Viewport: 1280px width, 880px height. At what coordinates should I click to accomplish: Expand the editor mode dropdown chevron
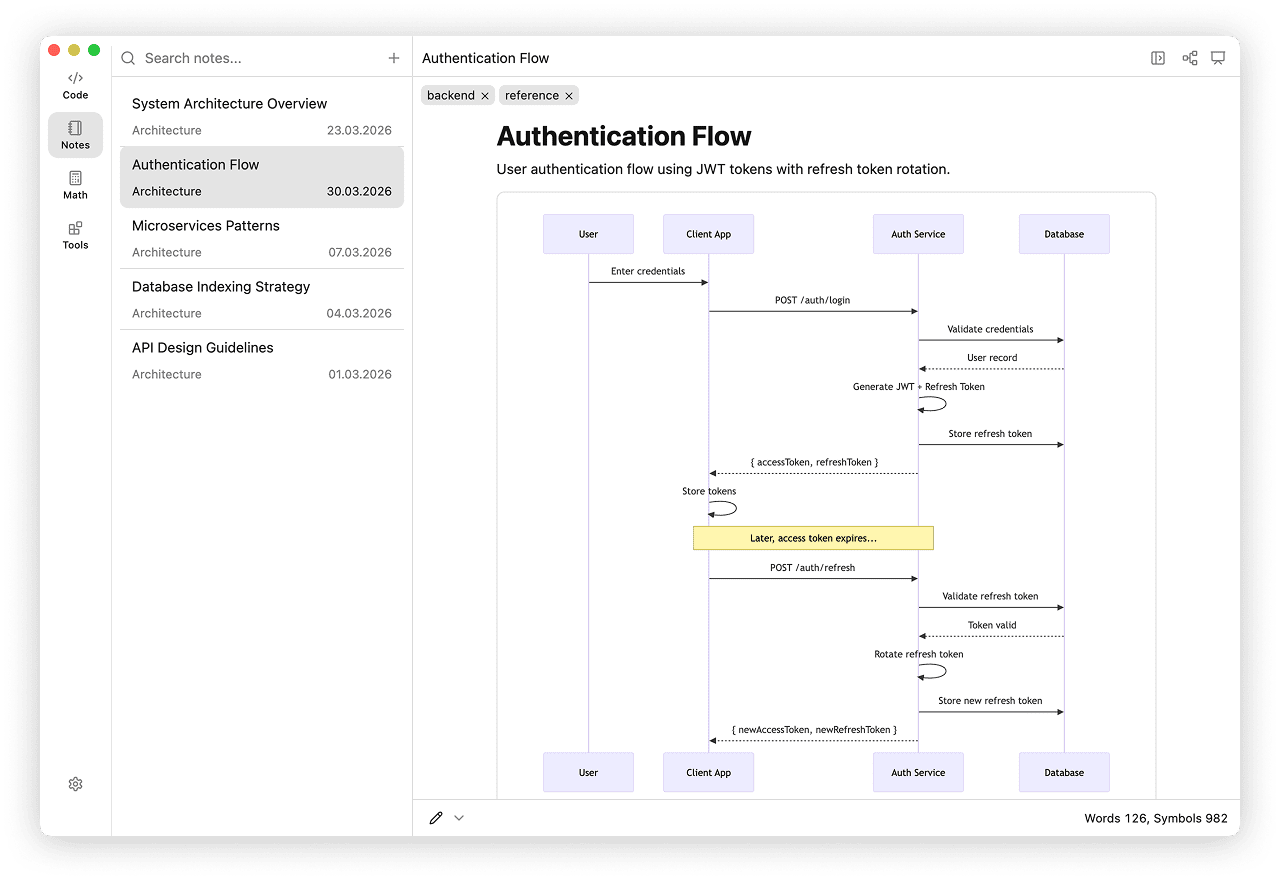click(x=459, y=818)
